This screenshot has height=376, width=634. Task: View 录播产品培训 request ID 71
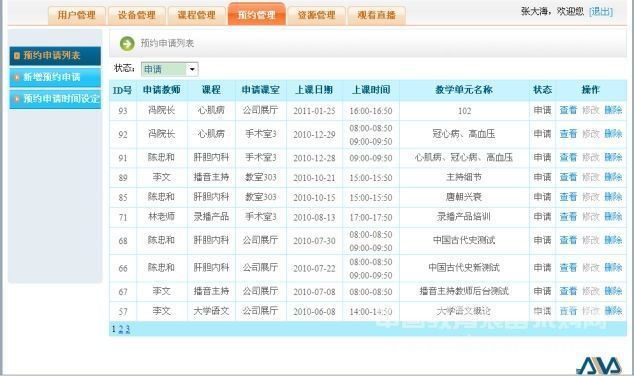pos(568,217)
